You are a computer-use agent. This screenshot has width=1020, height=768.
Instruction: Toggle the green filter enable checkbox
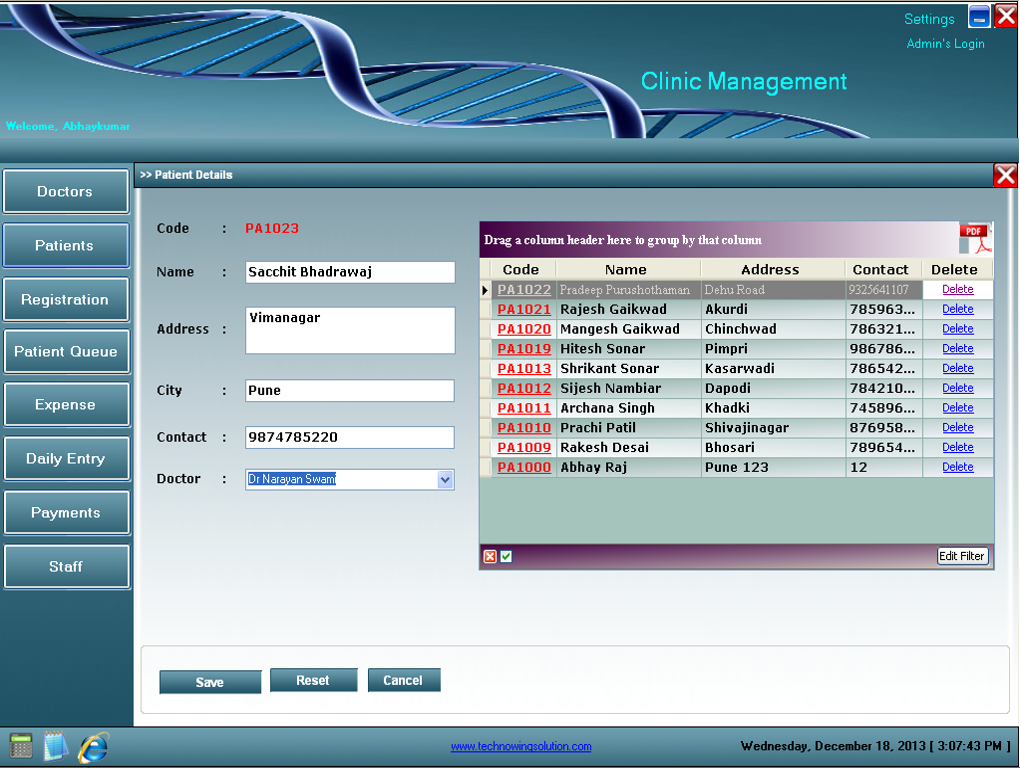click(506, 556)
